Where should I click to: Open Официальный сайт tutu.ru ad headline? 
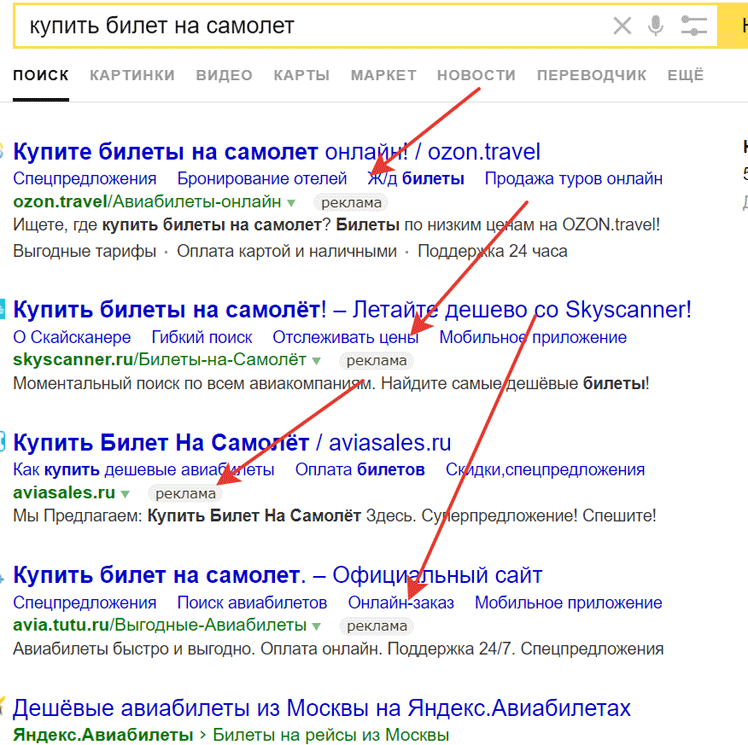coord(278,575)
